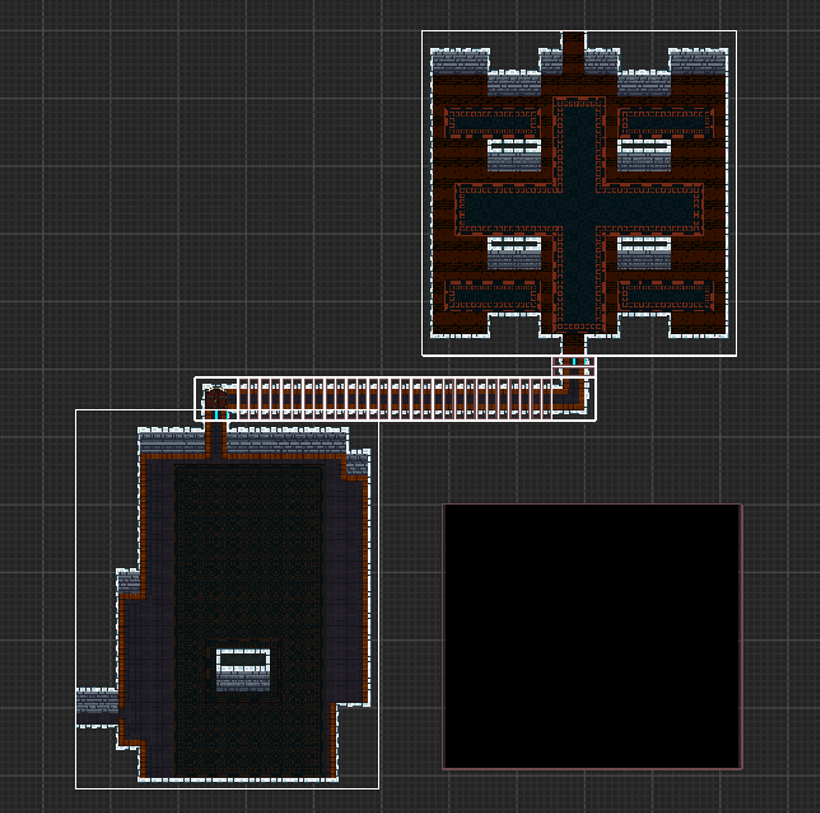Click the cyan door marker below the cross room
Viewport: 820px width, 813px height.
tap(574, 362)
